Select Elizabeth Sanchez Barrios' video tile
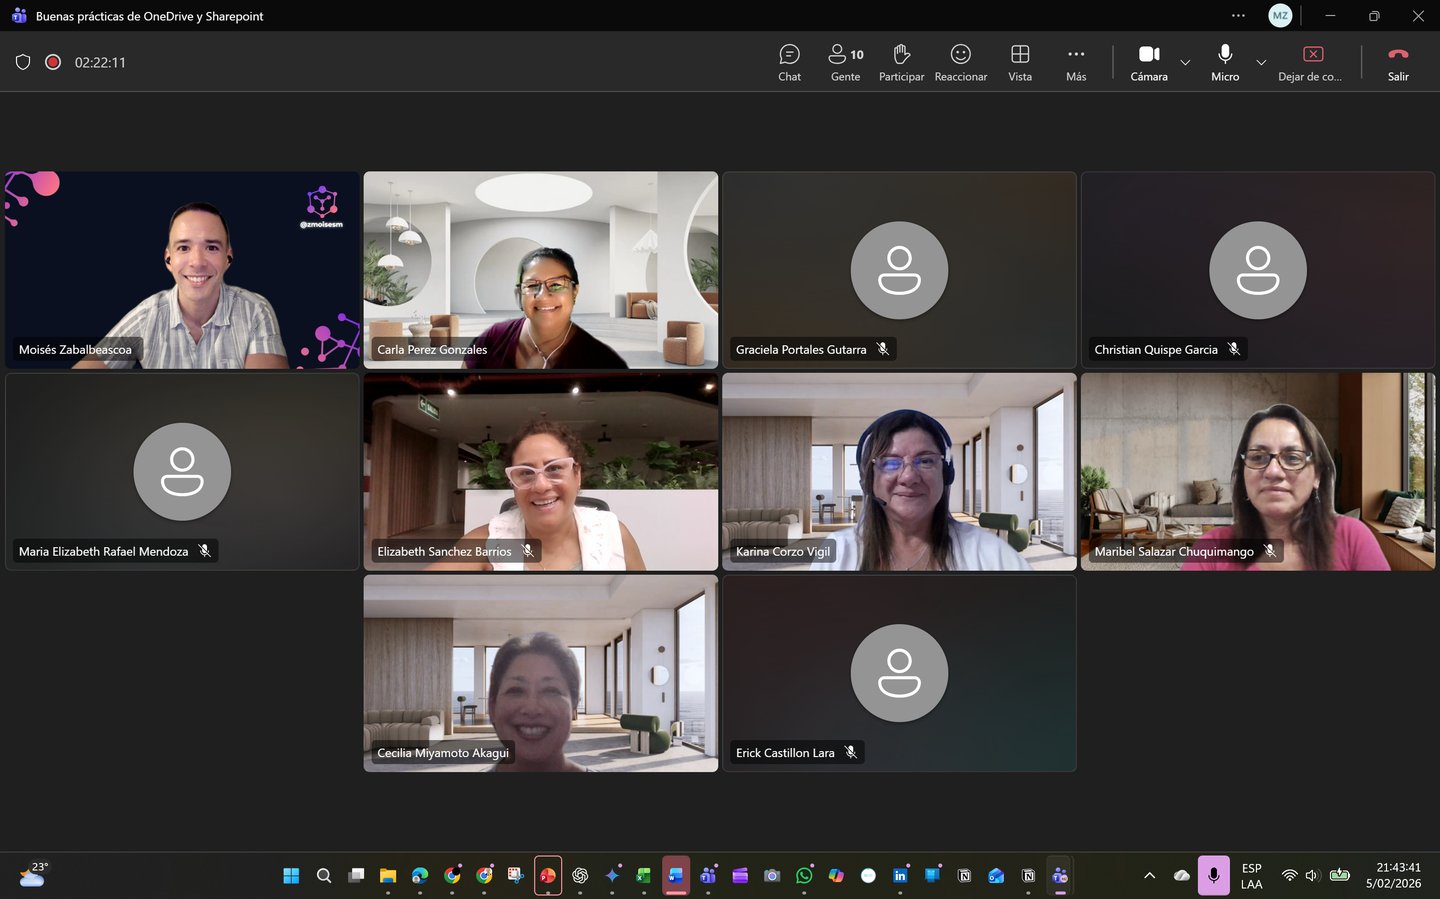 (x=541, y=472)
